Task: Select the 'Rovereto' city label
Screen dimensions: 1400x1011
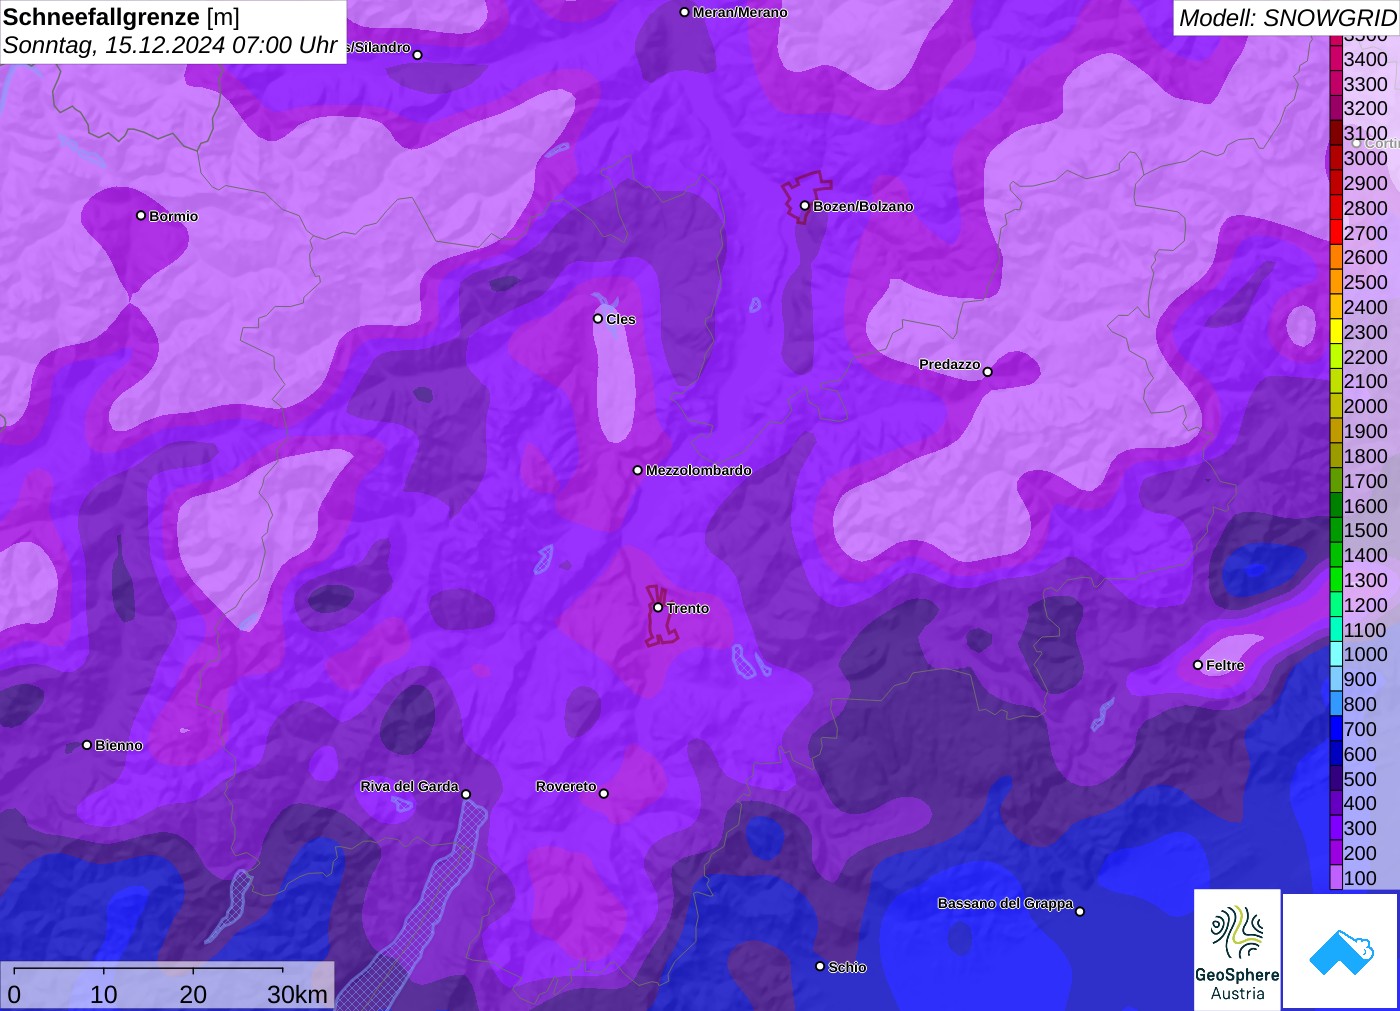Action: pyautogui.click(x=566, y=786)
